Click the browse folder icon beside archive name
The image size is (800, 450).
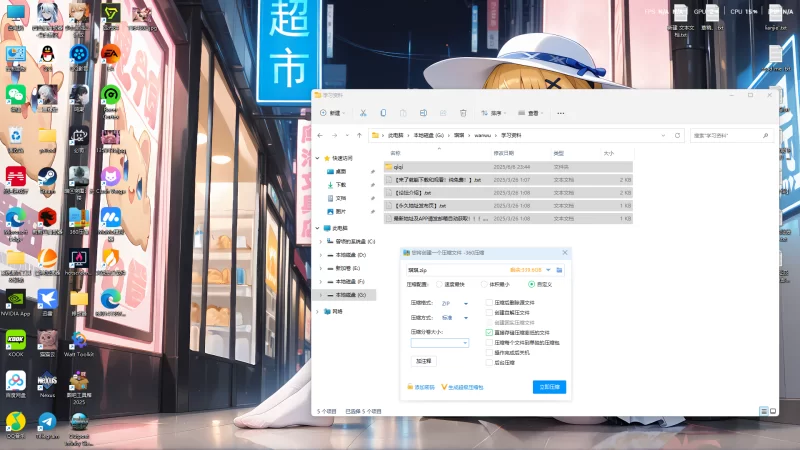click(560, 270)
